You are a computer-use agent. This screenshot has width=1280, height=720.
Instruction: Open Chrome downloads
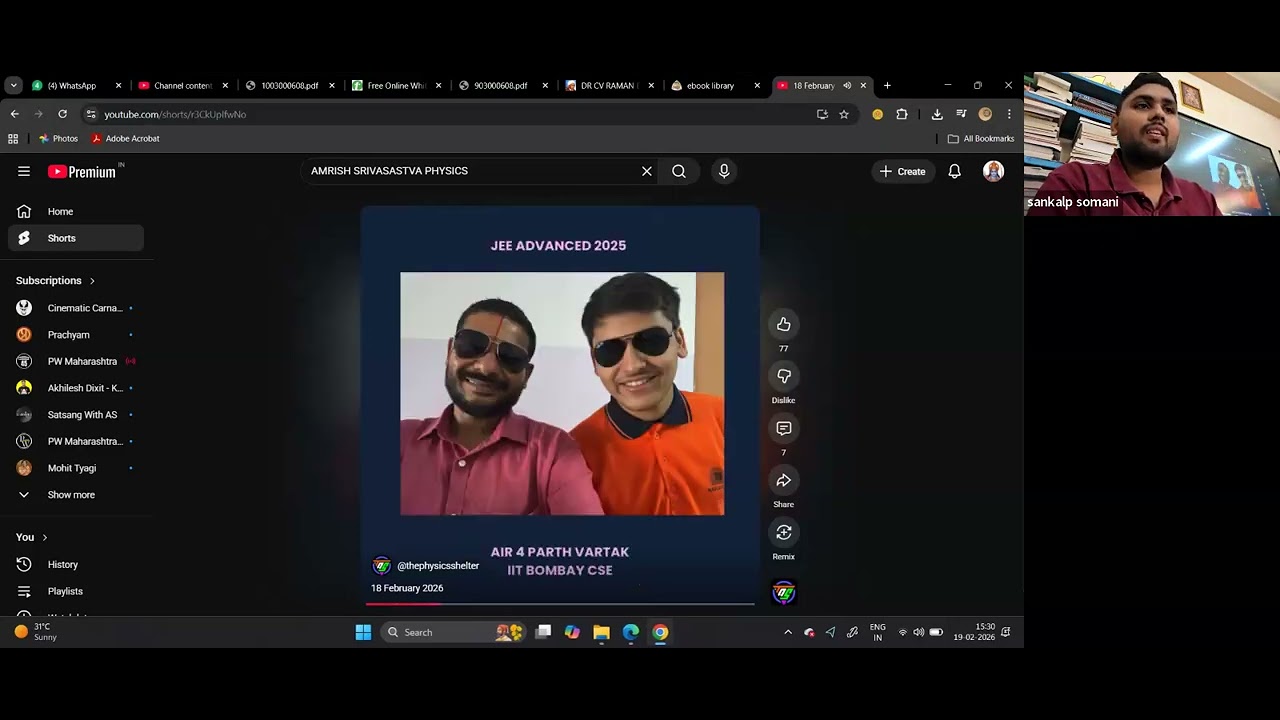click(x=937, y=114)
